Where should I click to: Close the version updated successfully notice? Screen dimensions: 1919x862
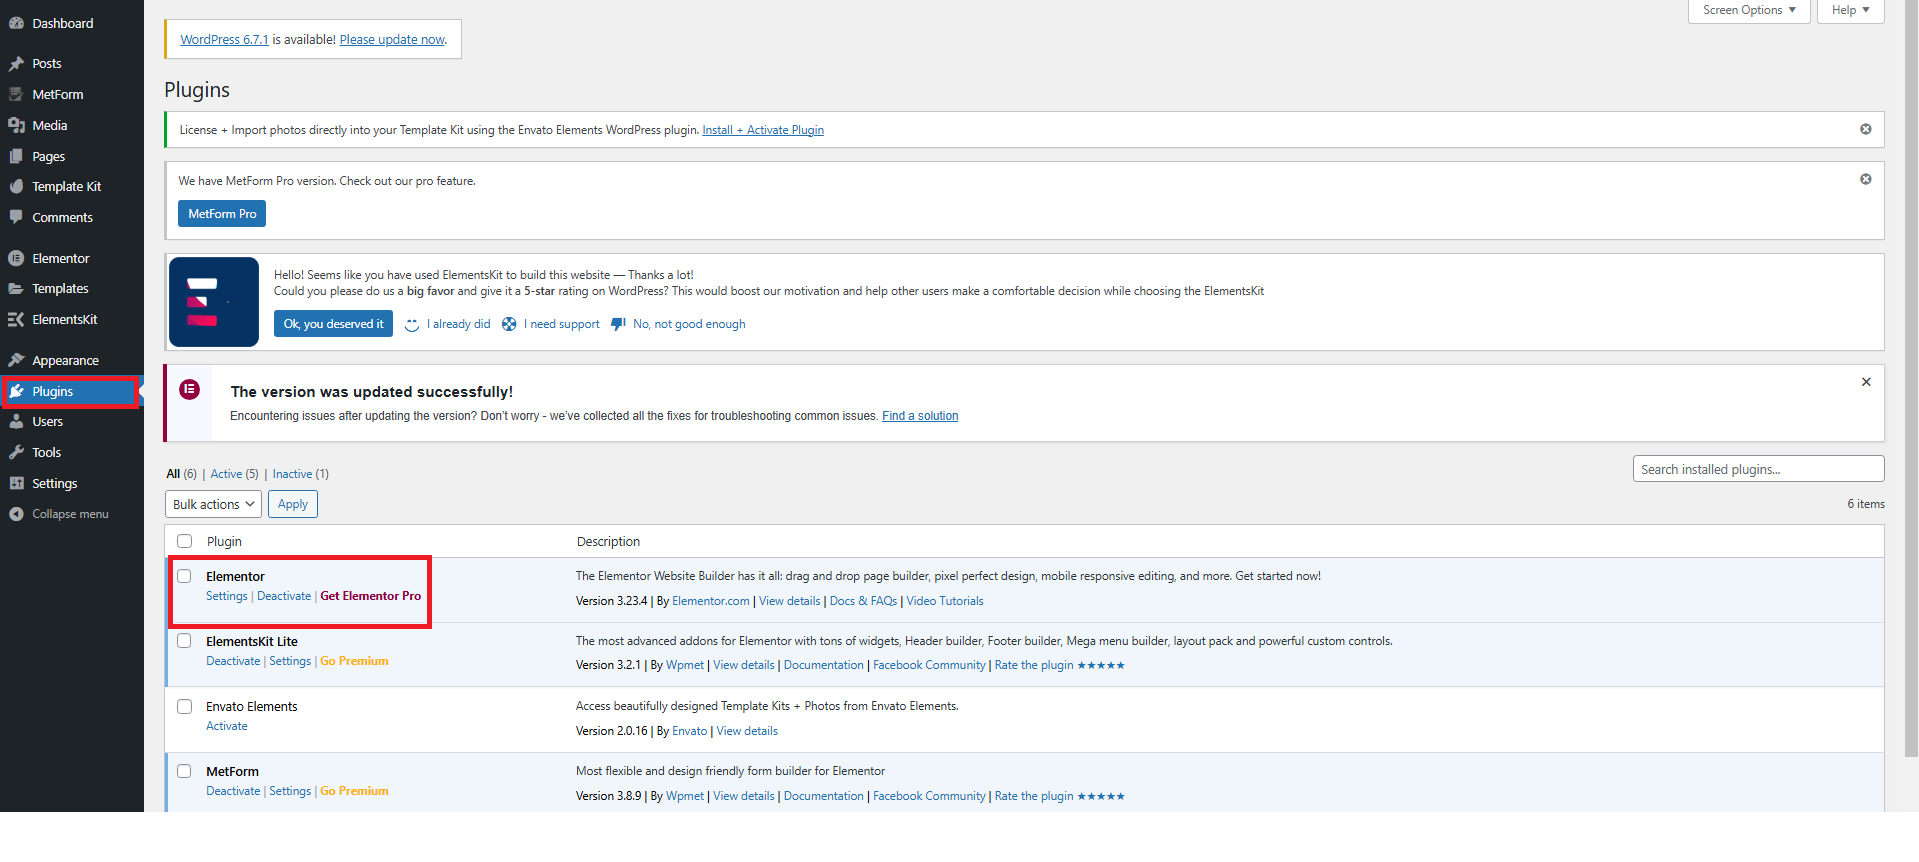click(x=1866, y=382)
